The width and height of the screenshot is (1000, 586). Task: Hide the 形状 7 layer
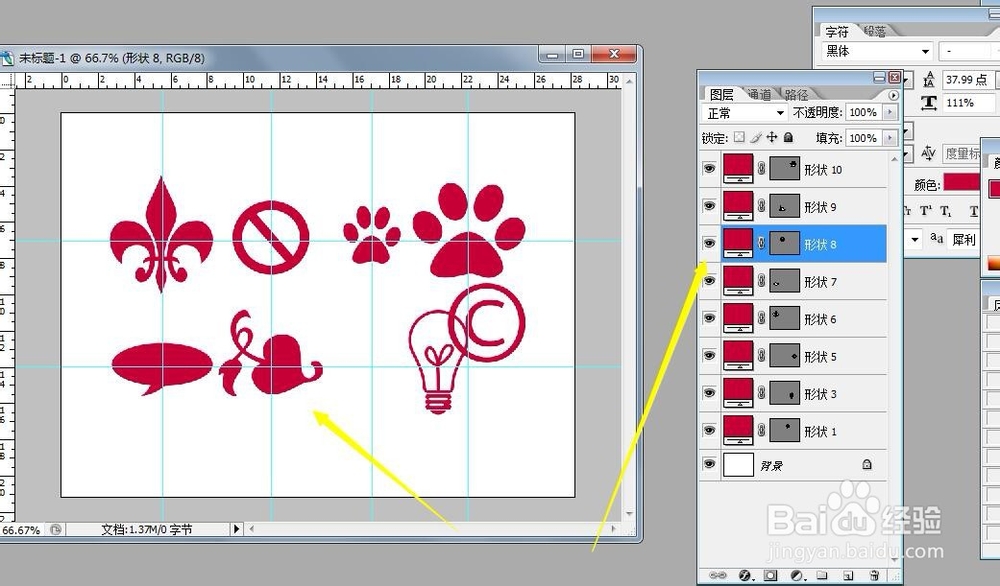(x=709, y=281)
